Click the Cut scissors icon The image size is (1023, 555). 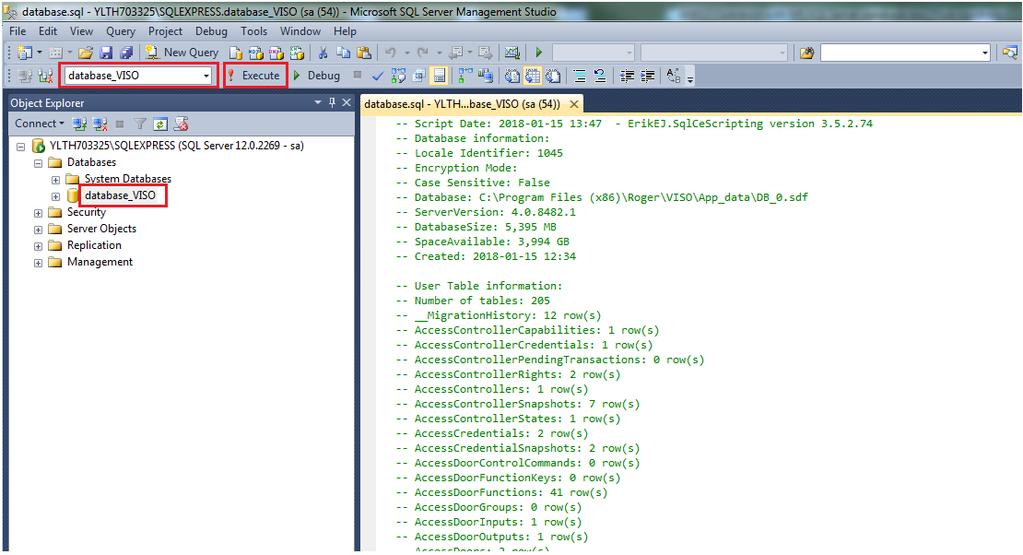[322, 53]
